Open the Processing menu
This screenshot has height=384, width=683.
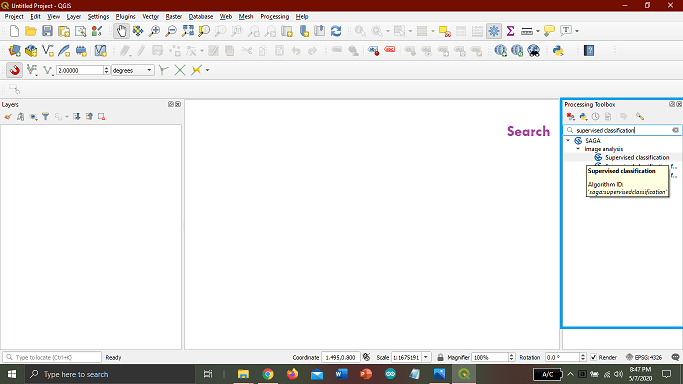[x=274, y=17]
